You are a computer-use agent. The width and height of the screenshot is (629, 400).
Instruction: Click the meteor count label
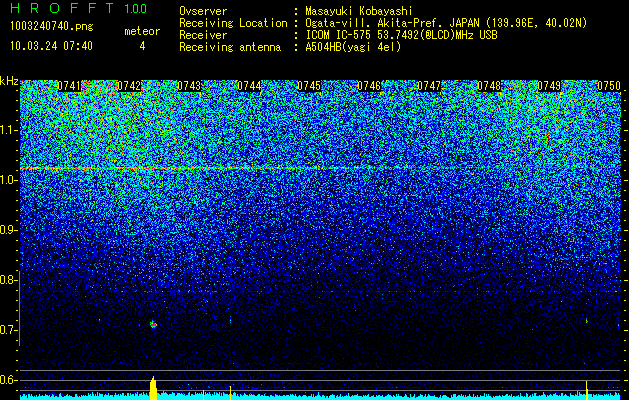point(142,31)
